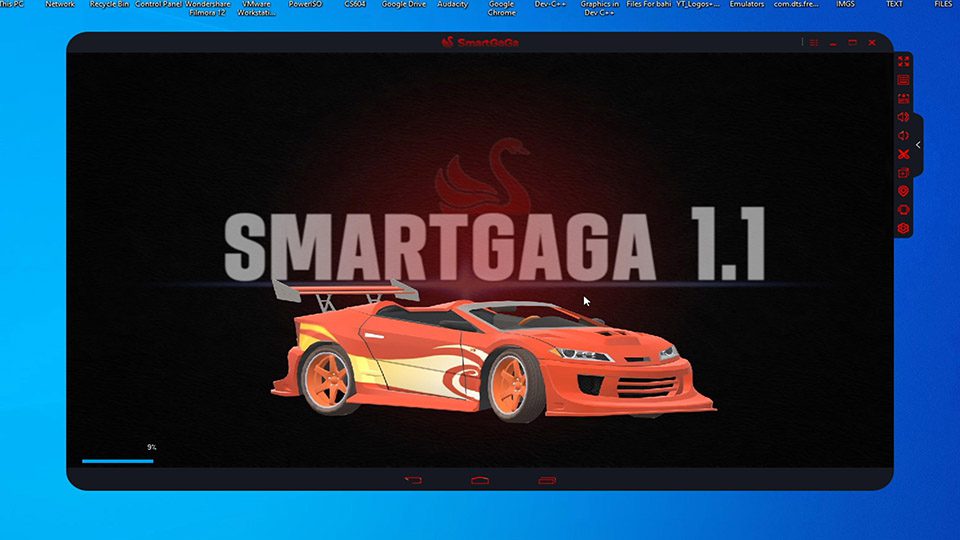Select the Files For bahi label

click(648, 4)
